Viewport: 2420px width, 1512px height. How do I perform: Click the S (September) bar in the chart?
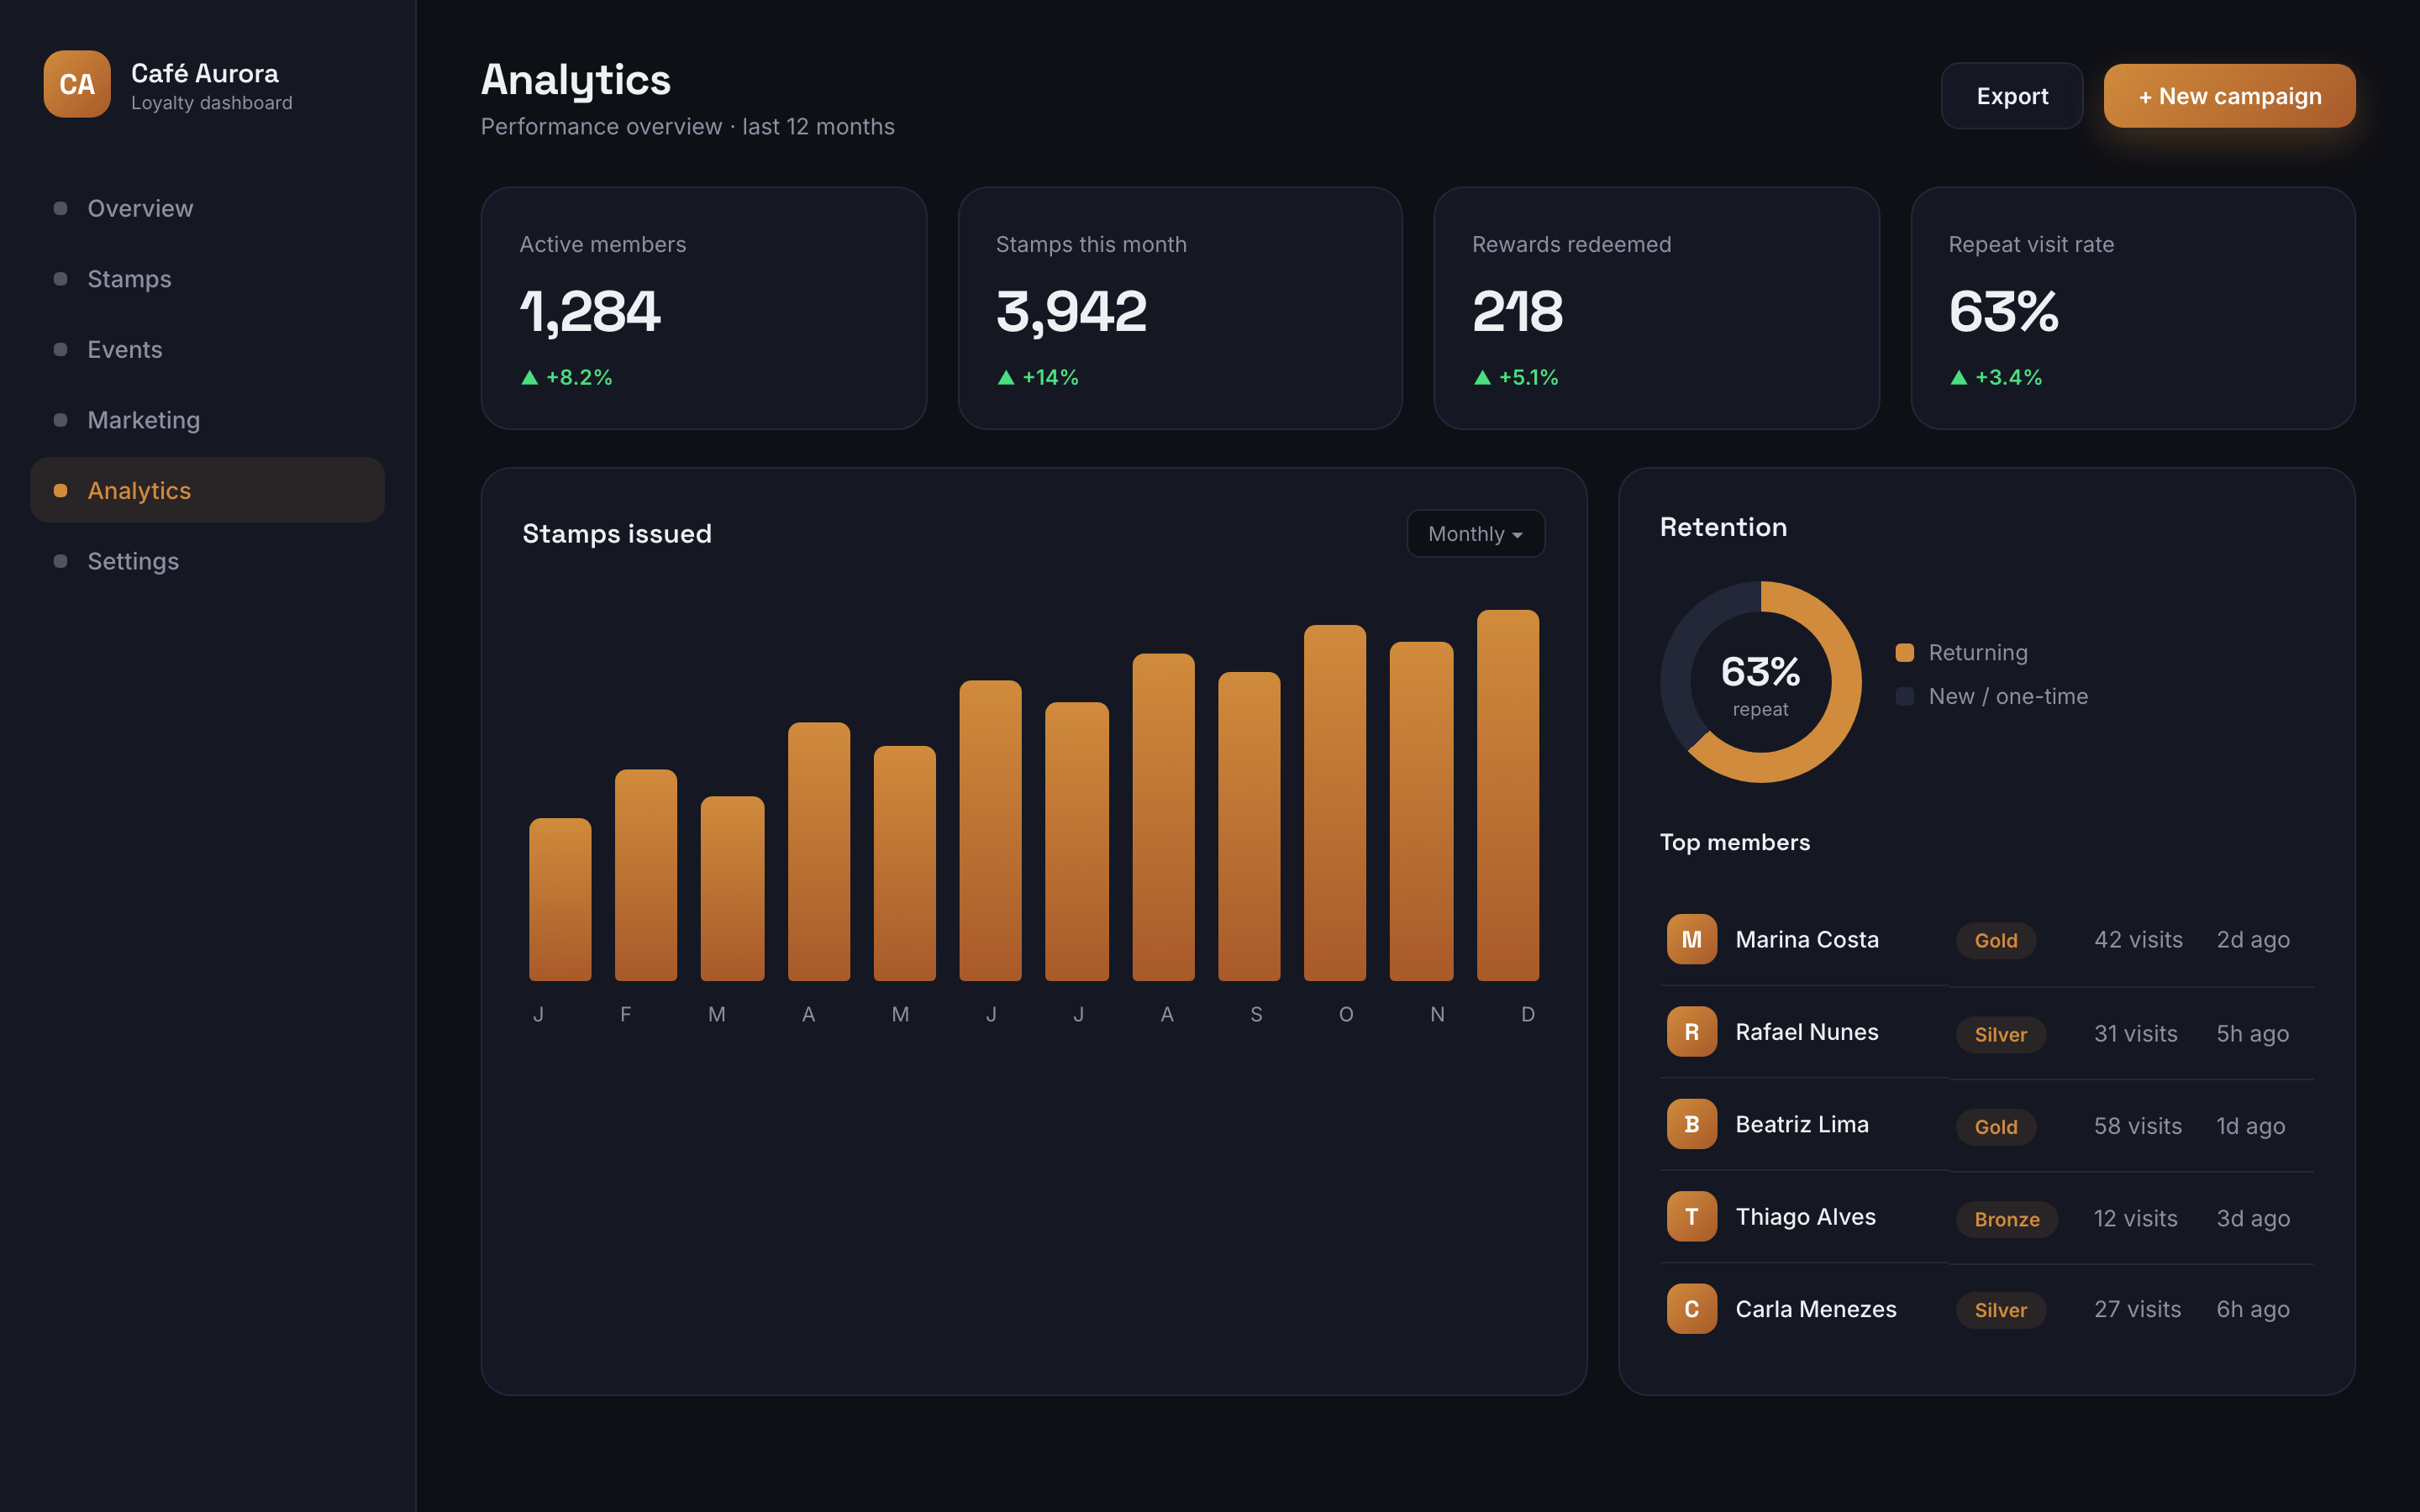1249,826
